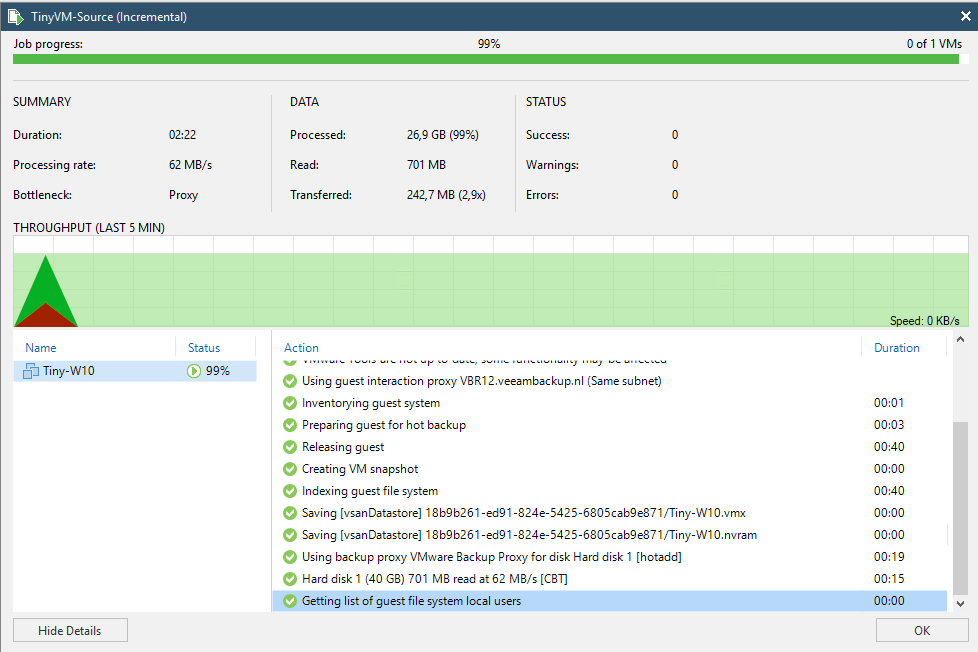Click success icon beside Creating VM snapshot
The height and width of the screenshot is (652, 978).
[290, 469]
